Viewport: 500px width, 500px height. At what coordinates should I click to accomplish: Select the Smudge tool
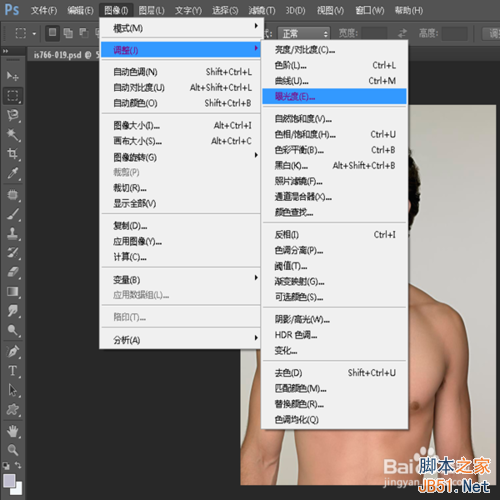[13, 311]
